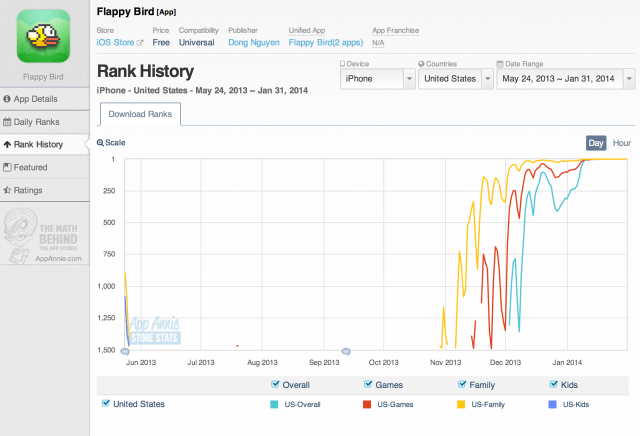This screenshot has width=640, height=436.
Task: Toggle the Overall category checkbox
Action: (275, 384)
